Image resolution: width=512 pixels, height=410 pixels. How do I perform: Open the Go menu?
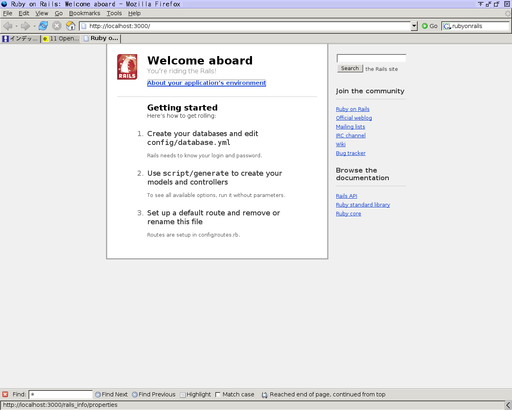point(59,13)
